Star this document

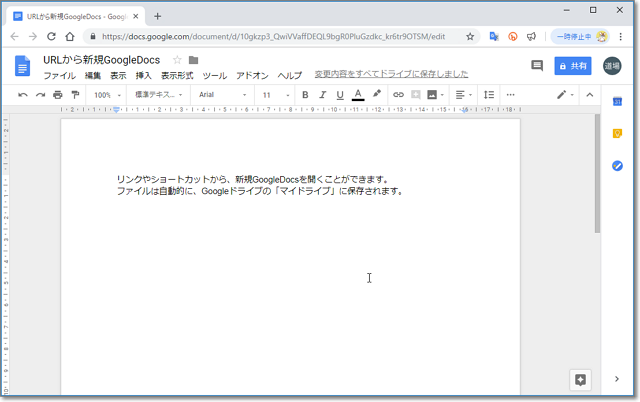[177, 60]
